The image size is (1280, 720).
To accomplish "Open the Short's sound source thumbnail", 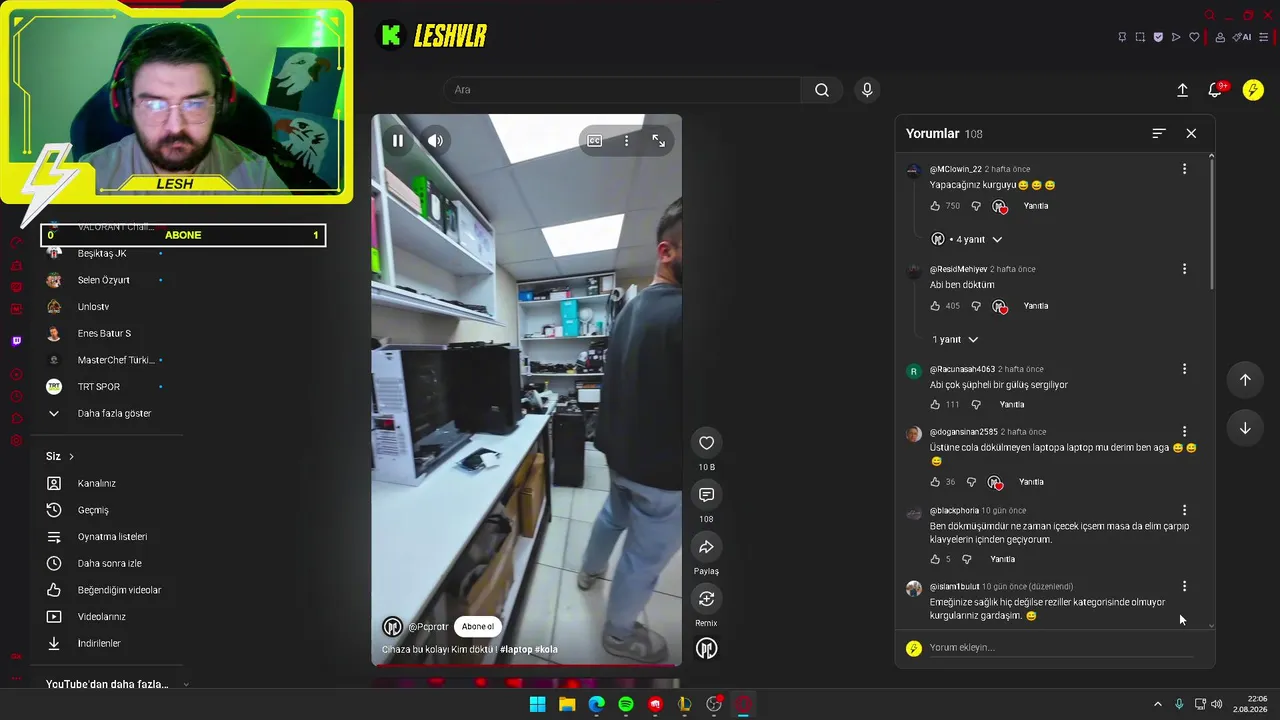I will pyautogui.click(x=706, y=649).
